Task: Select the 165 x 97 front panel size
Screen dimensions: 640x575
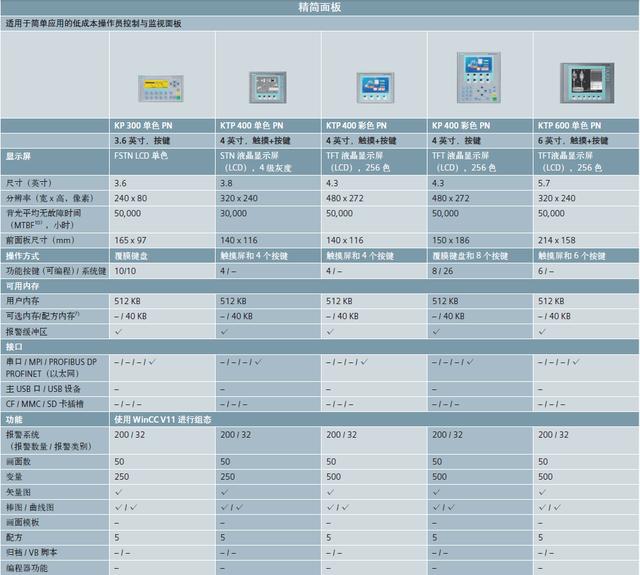Action: (x=130, y=240)
